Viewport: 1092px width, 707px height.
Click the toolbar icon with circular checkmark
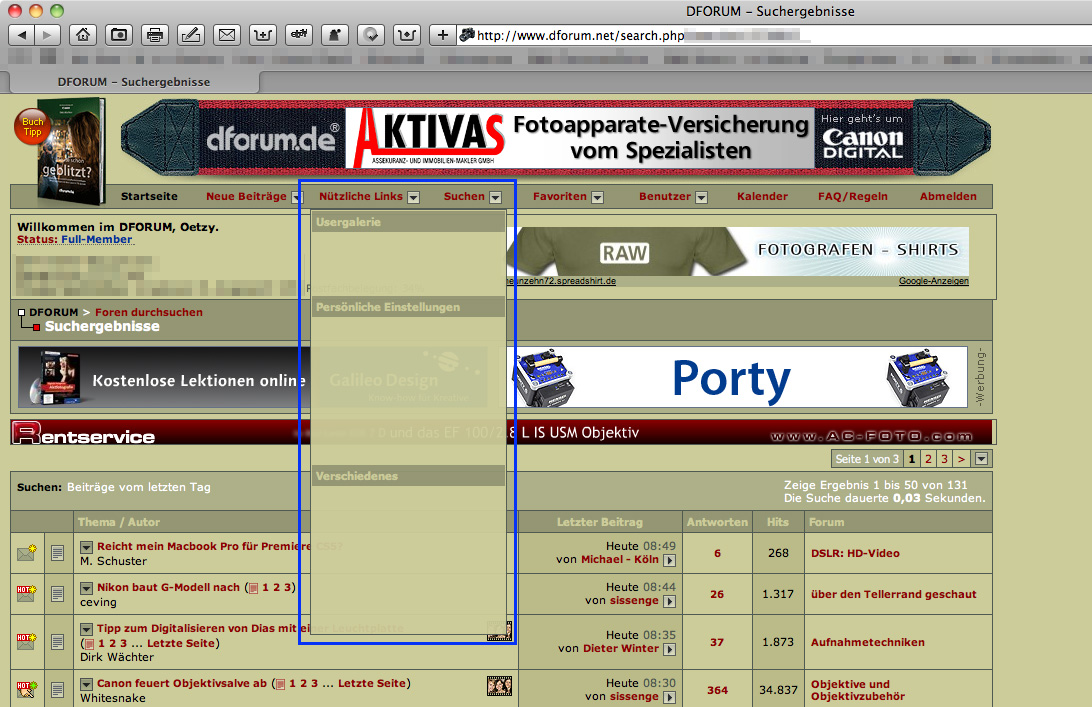tap(370, 35)
